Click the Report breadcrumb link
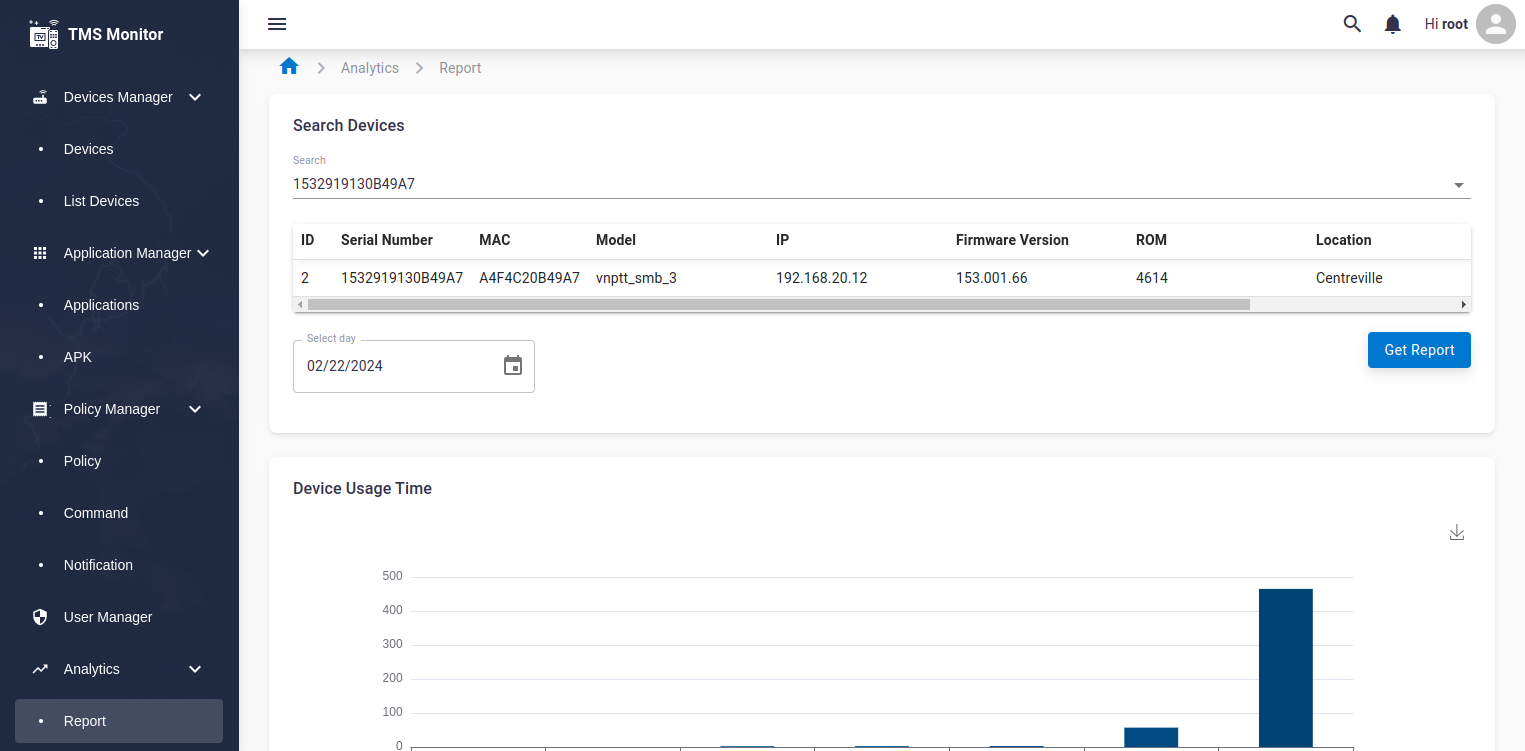Viewport: 1525px width, 751px height. [x=460, y=68]
